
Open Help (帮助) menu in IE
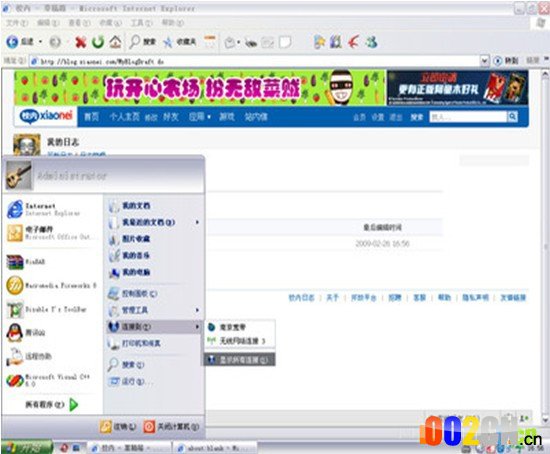[x=173, y=23]
